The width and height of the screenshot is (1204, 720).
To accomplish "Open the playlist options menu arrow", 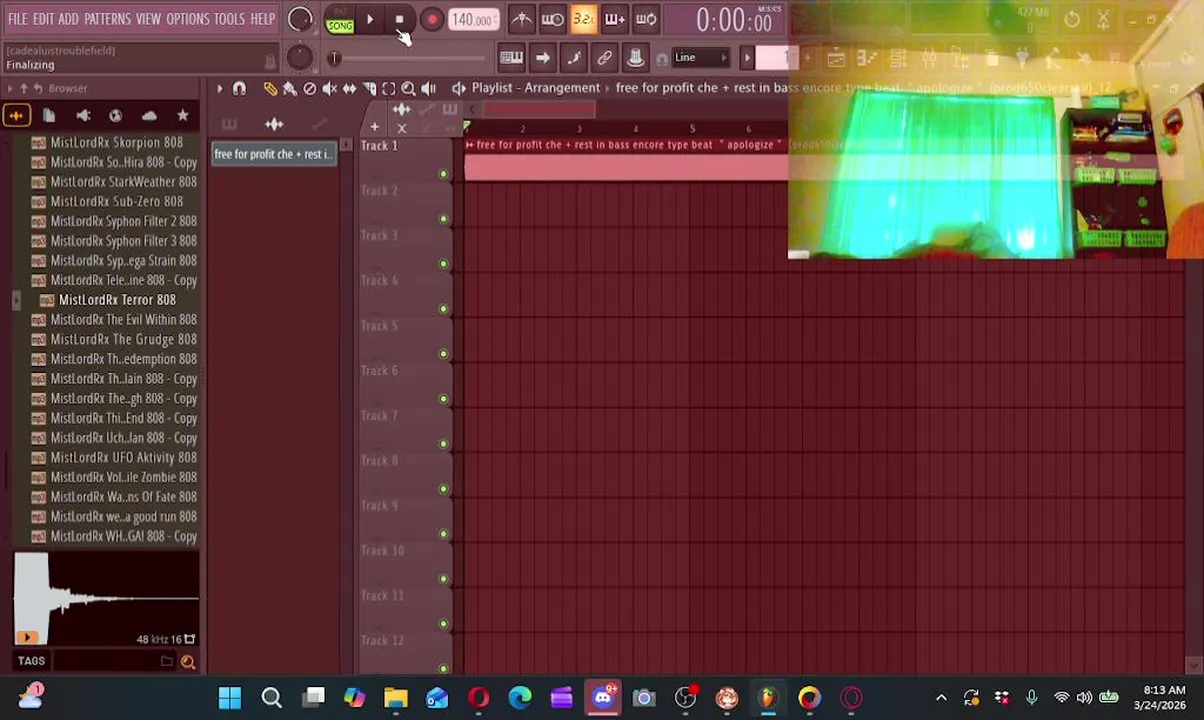I will pos(219,89).
